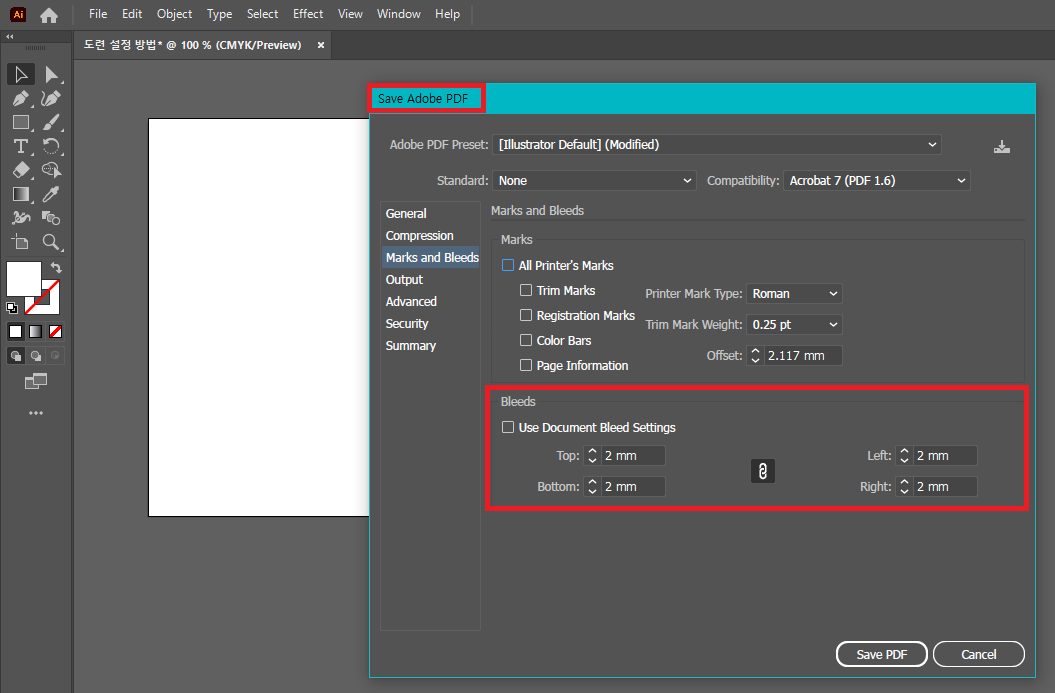Switch to Security settings category

tap(430, 324)
